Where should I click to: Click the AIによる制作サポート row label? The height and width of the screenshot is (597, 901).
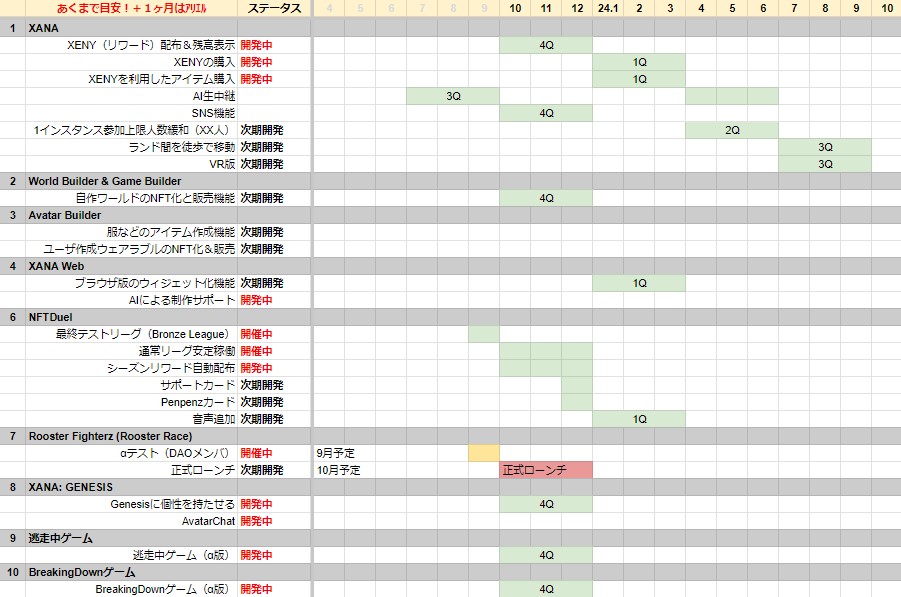tap(182, 300)
